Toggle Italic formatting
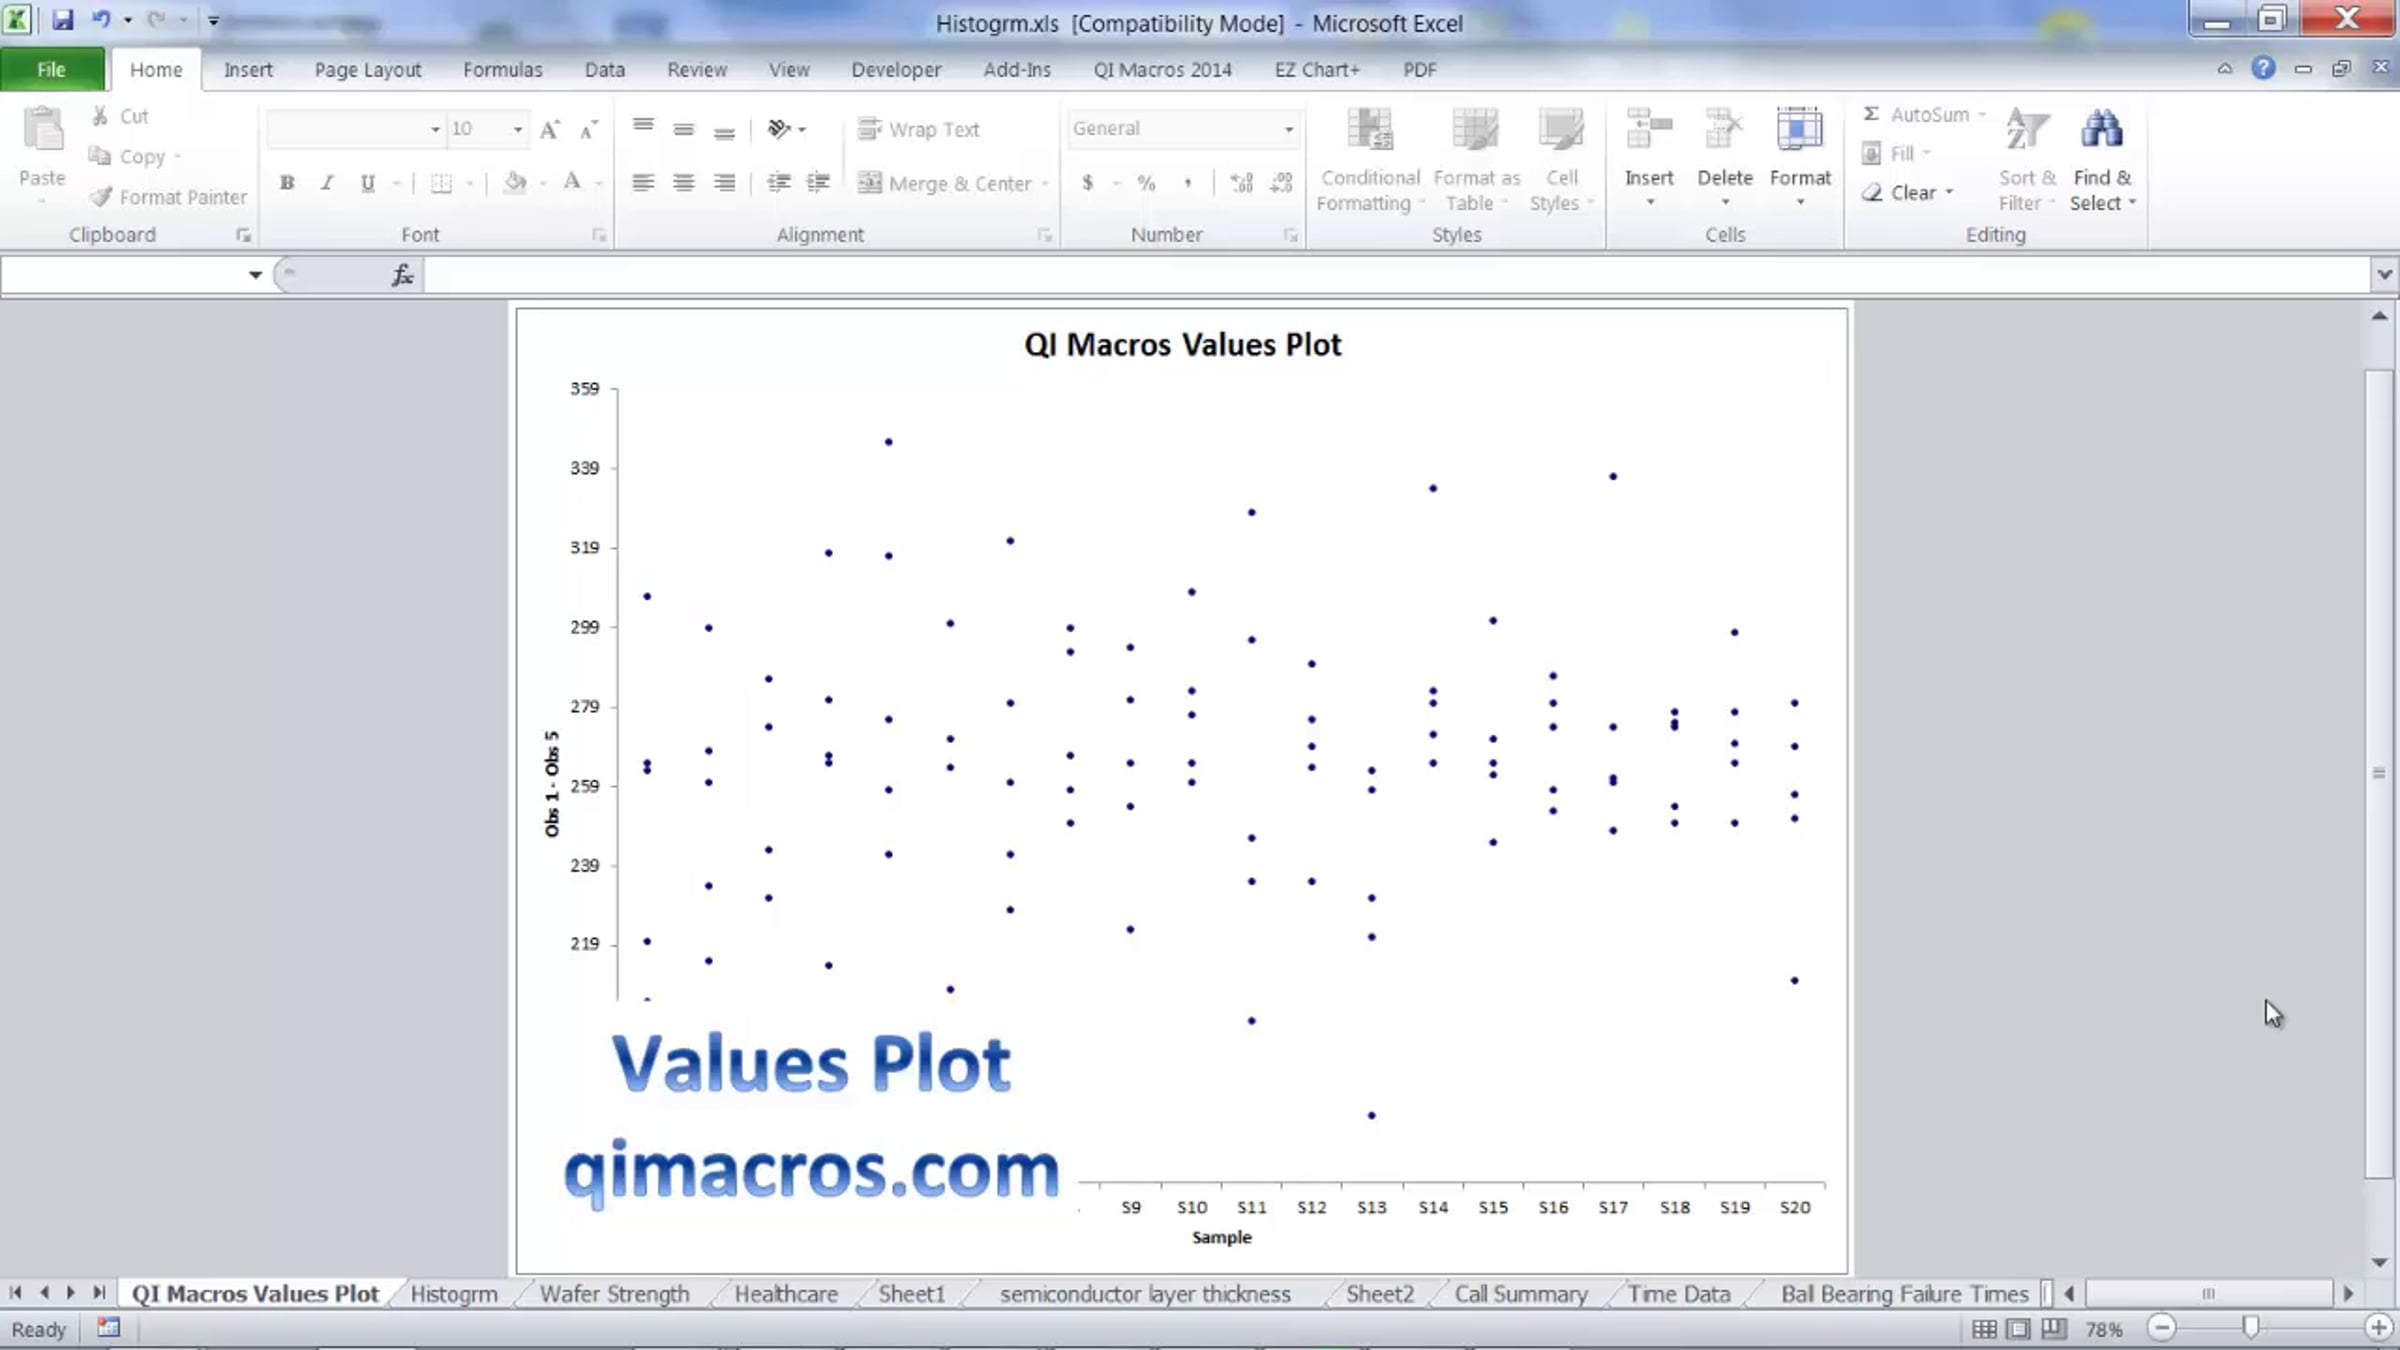This screenshot has width=2400, height=1350. (327, 183)
